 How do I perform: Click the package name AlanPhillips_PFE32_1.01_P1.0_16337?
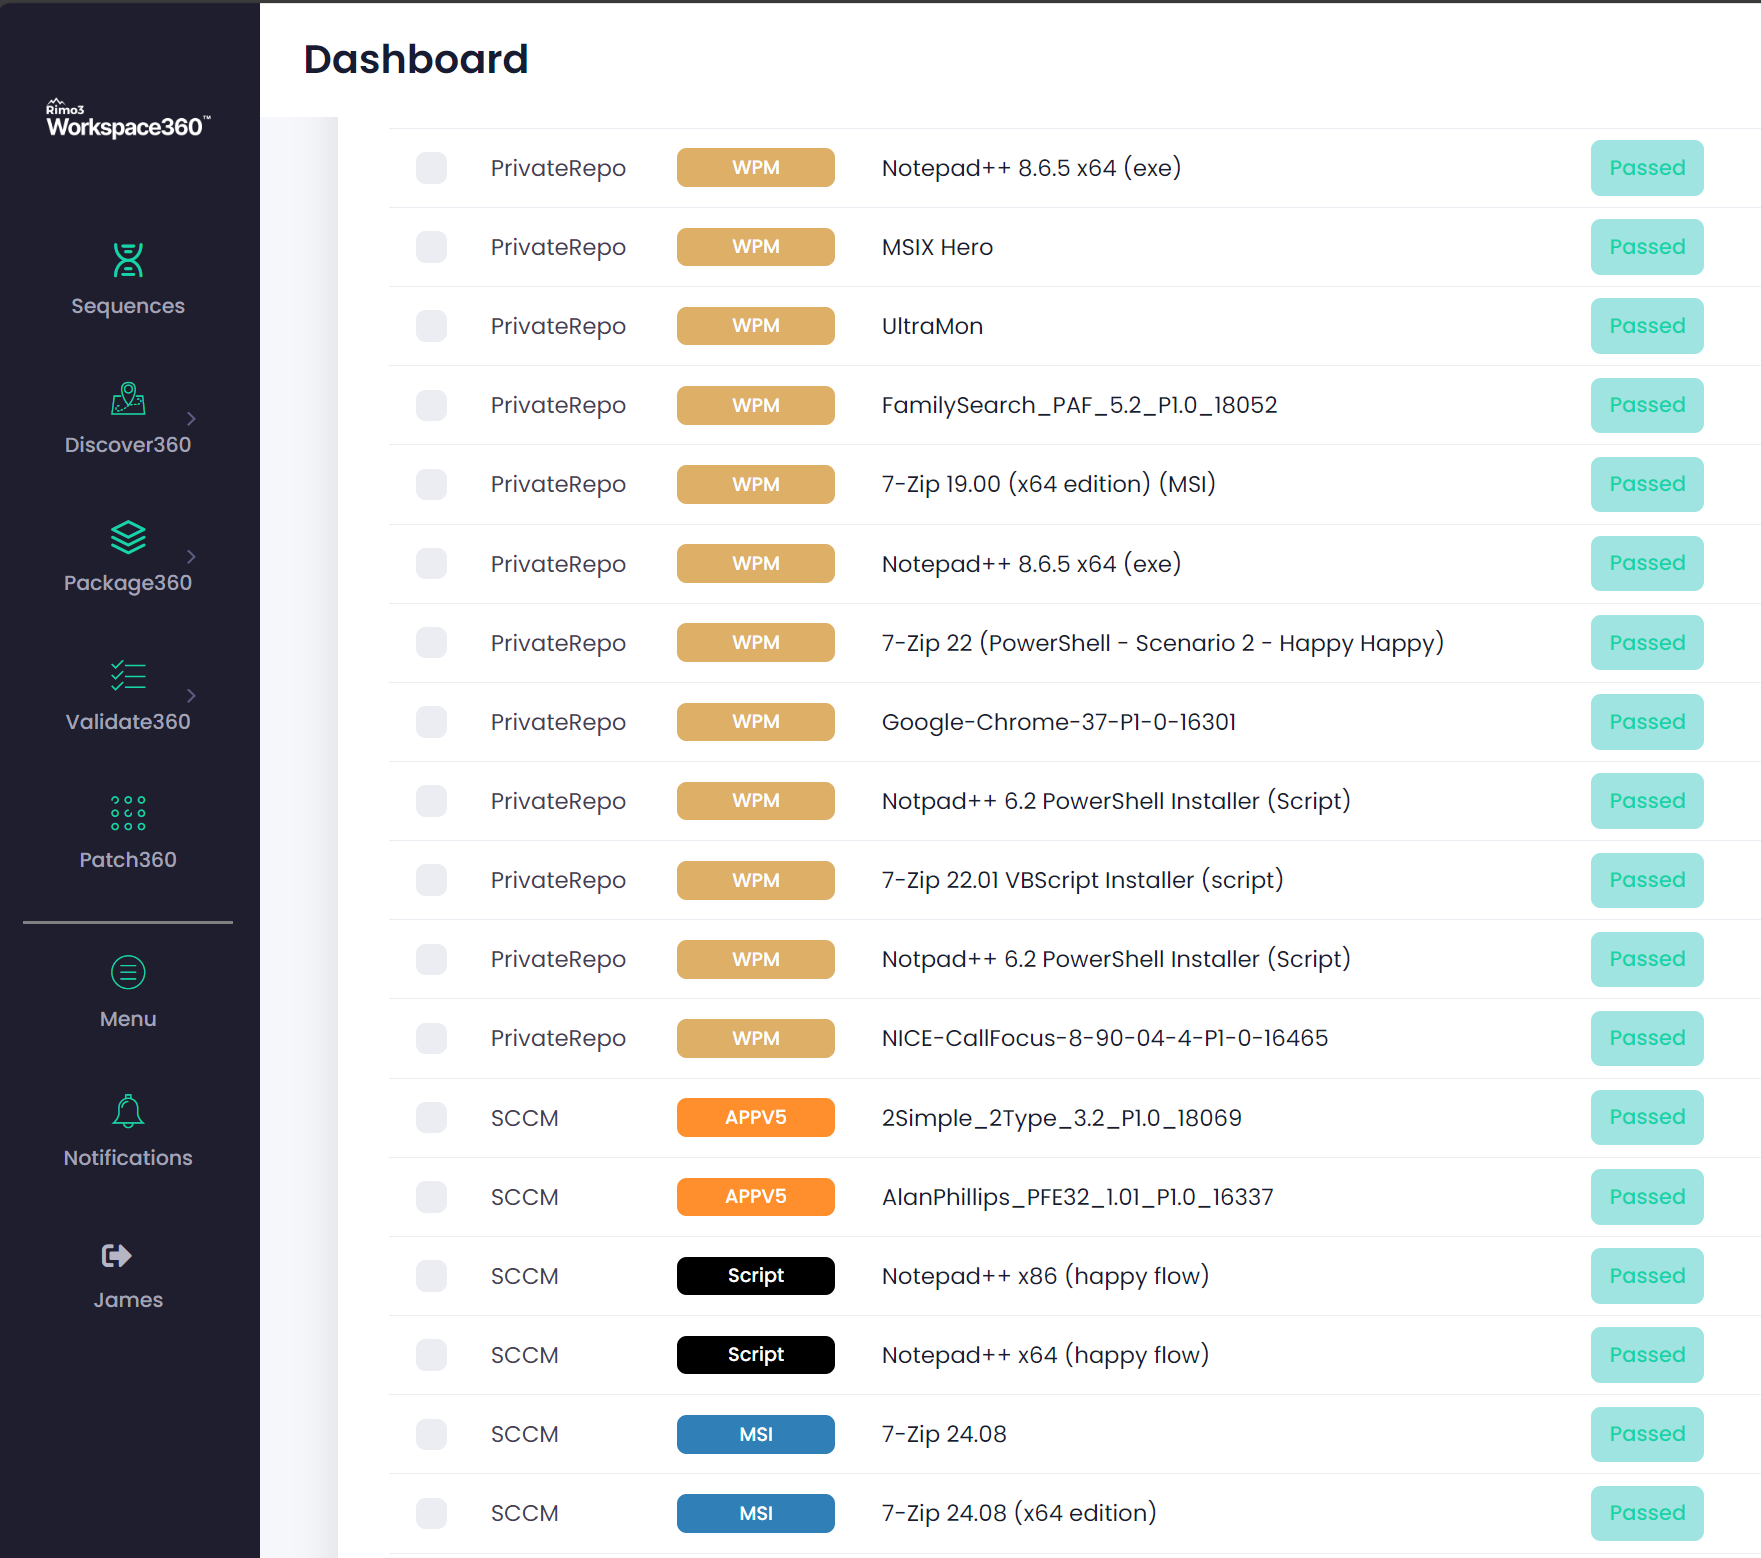click(1077, 1197)
